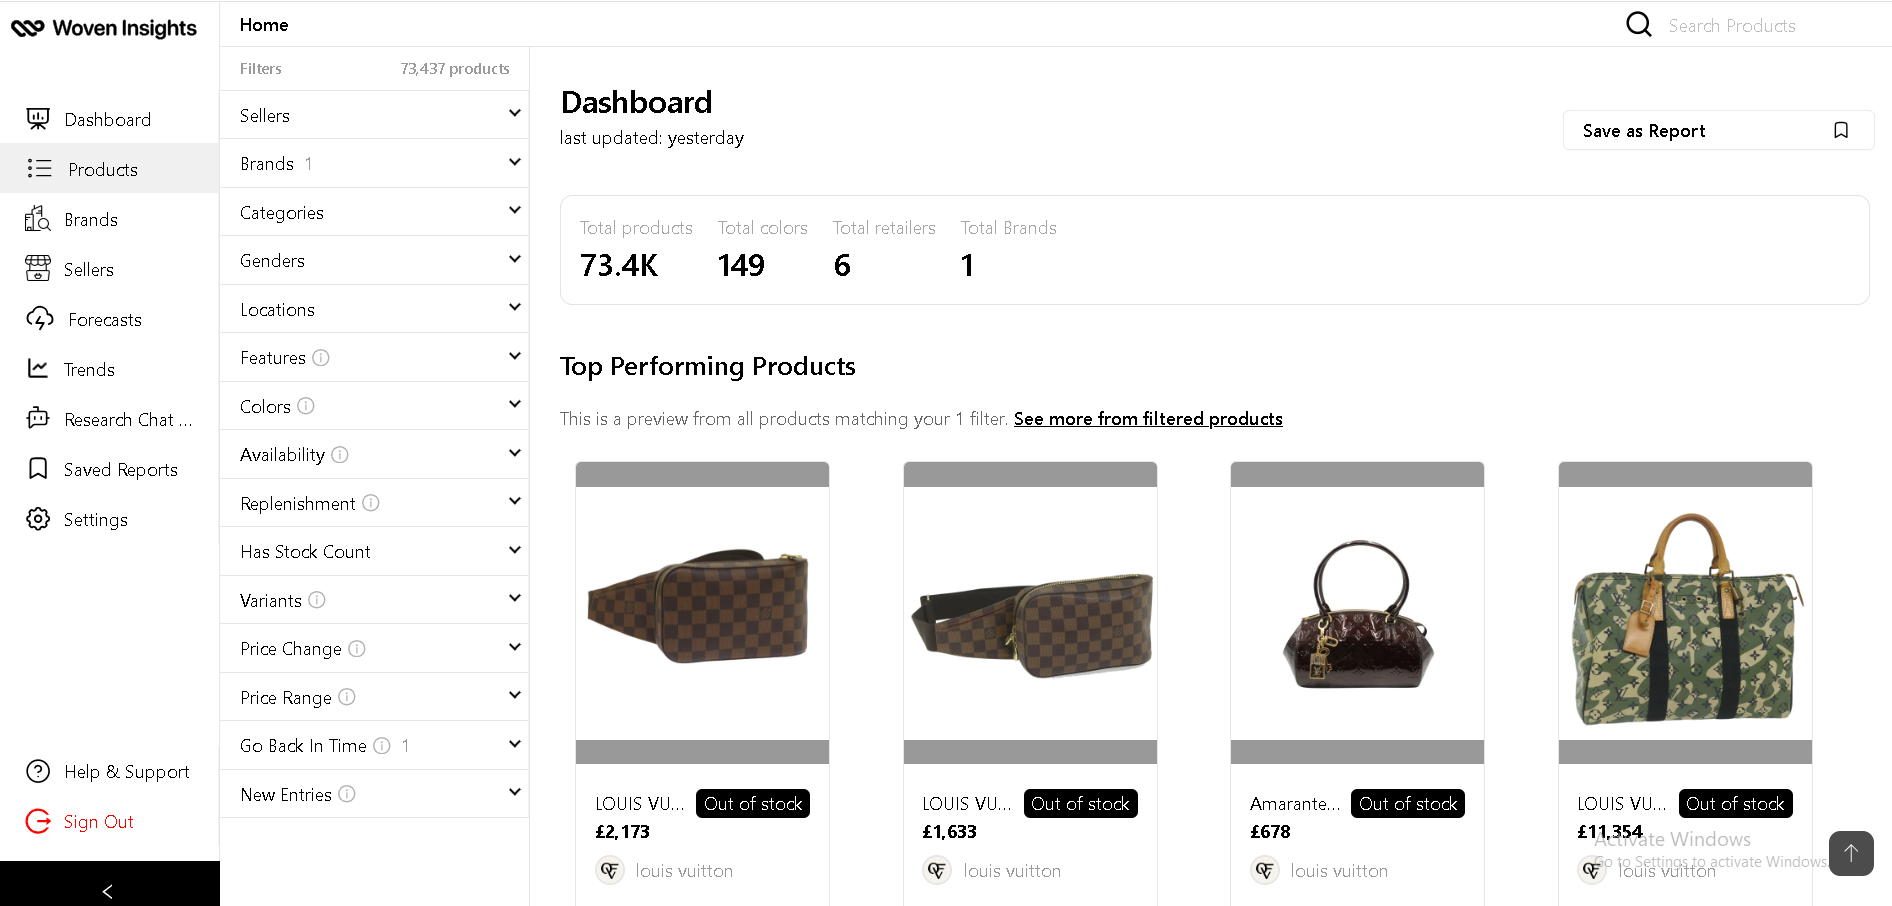Go to Saved Reports in sidebar
The image size is (1892, 906).
120,470
